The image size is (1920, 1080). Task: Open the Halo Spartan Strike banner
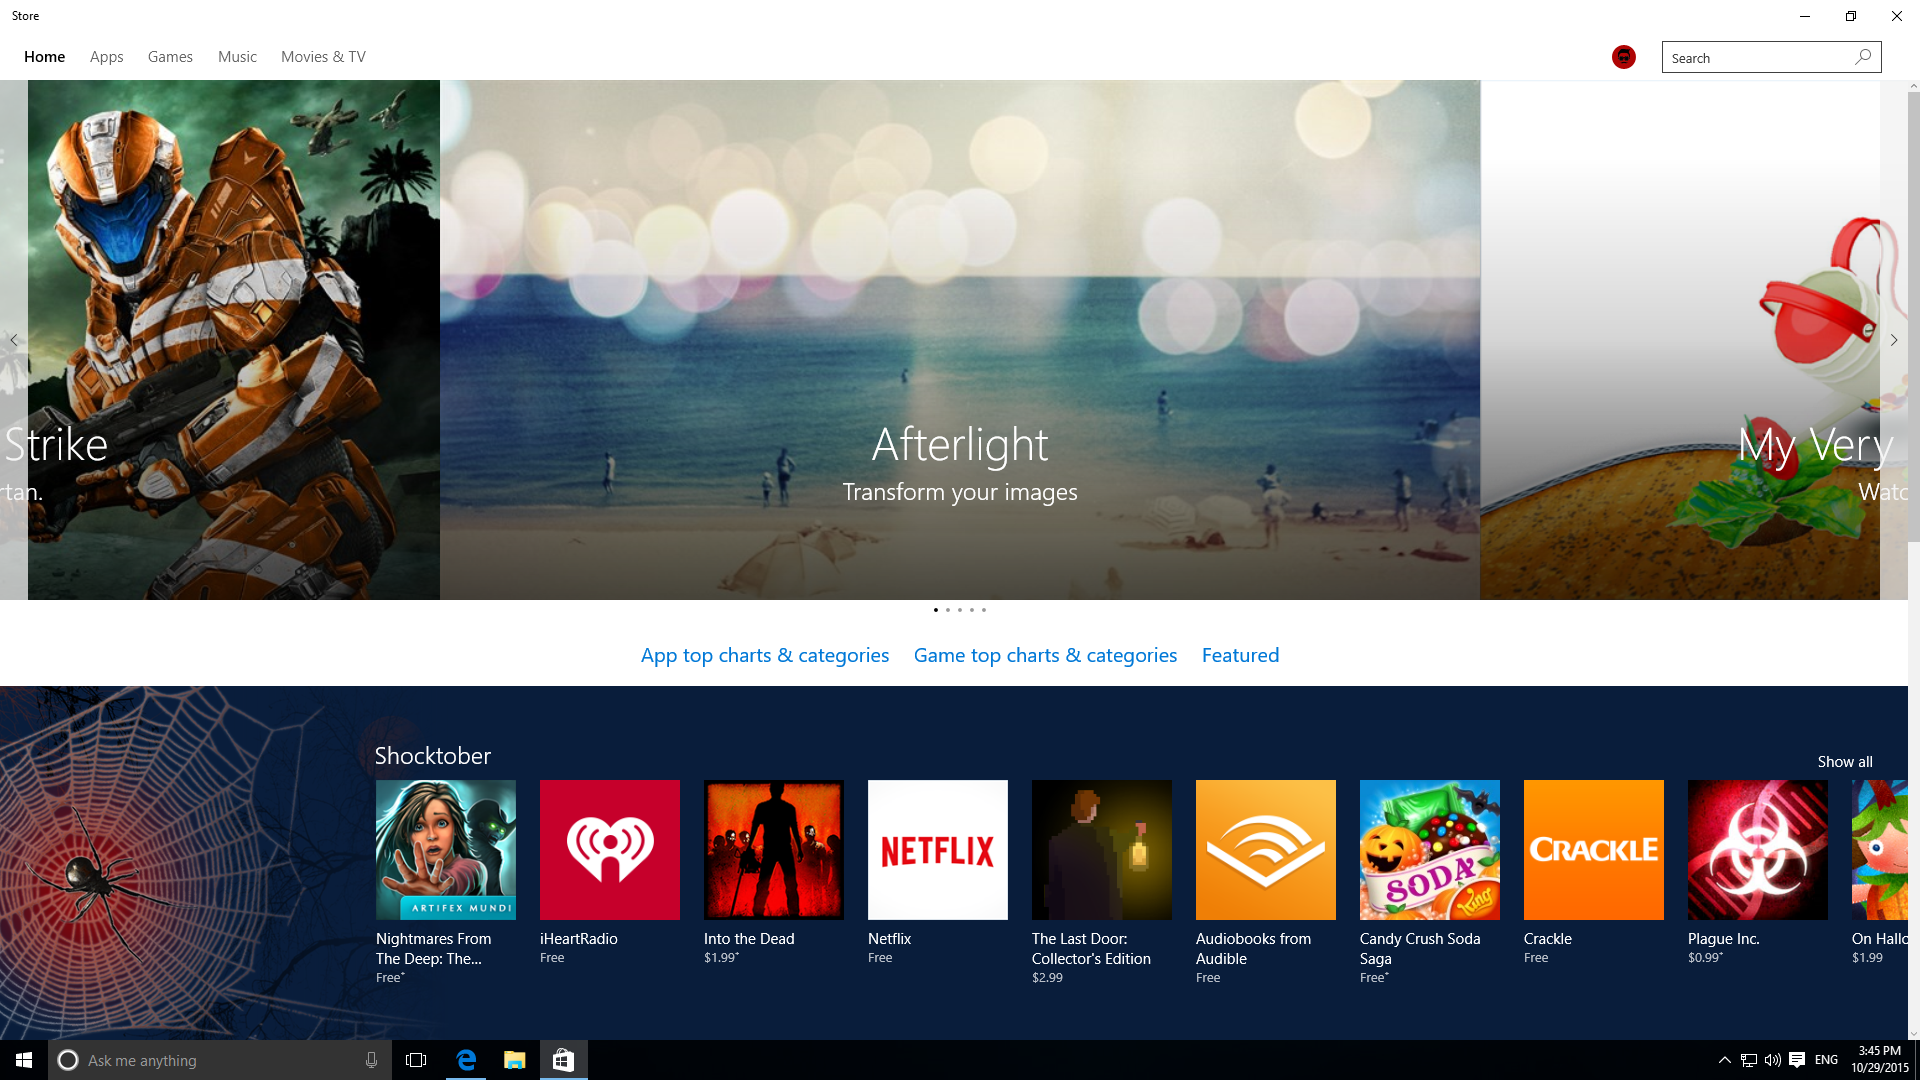click(x=234, y=340)
